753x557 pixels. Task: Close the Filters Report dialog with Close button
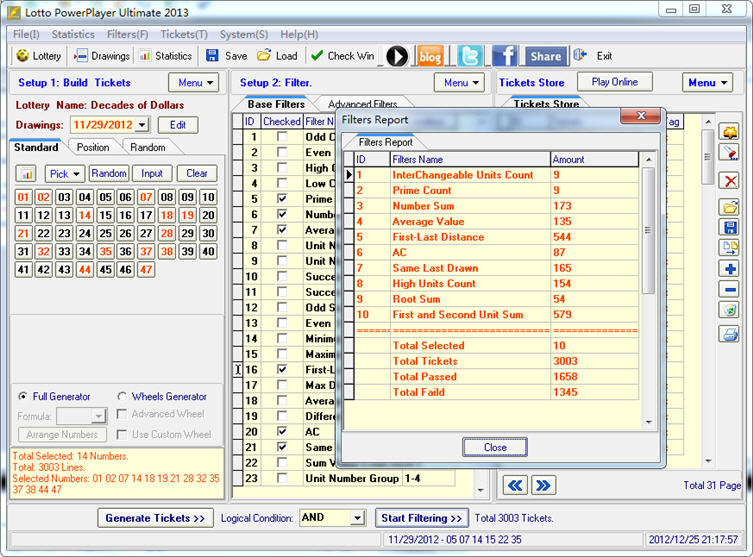tap(495, 447)
